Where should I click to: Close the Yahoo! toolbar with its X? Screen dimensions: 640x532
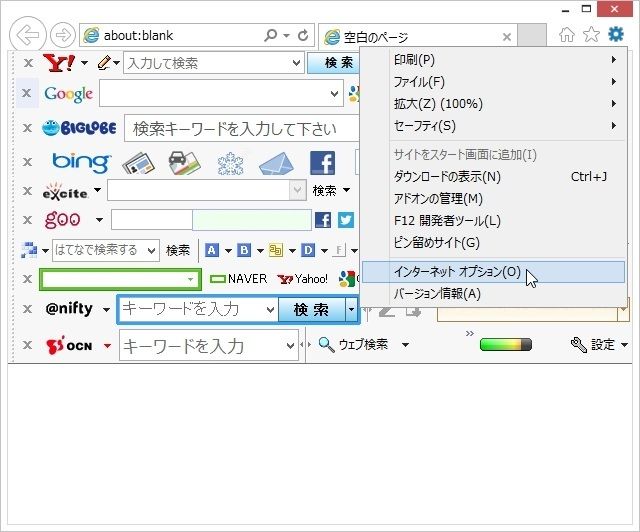pos(28,63)
